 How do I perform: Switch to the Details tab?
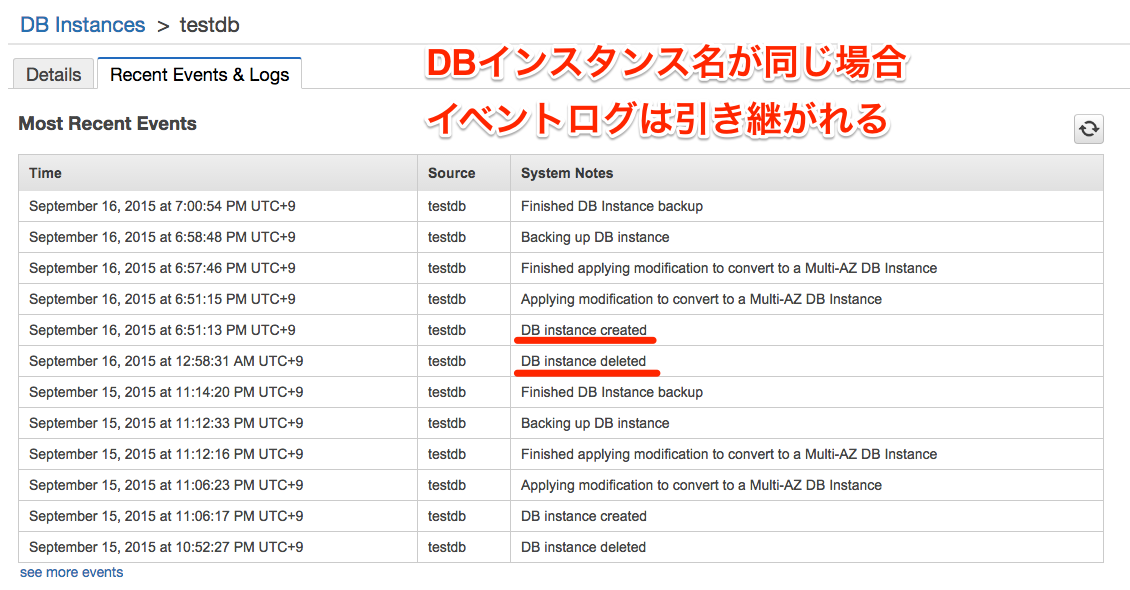(x=53, y=74)
